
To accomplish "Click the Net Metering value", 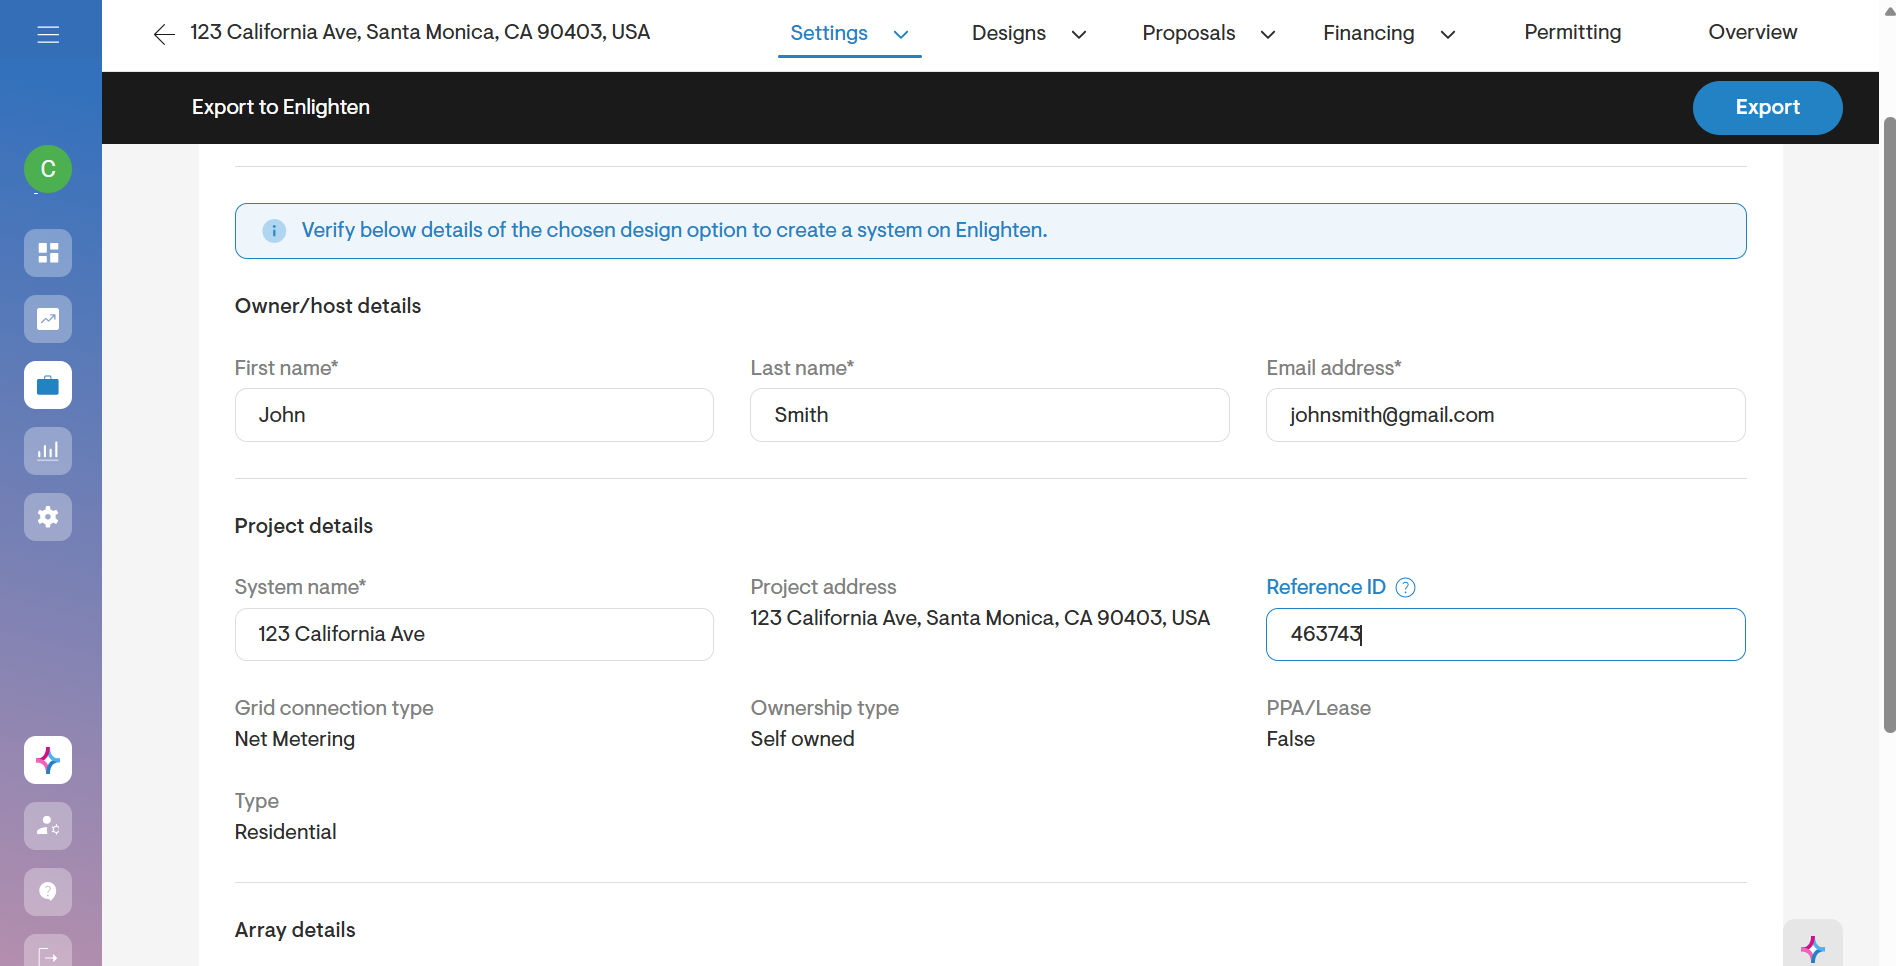I will tap(295, 739).
